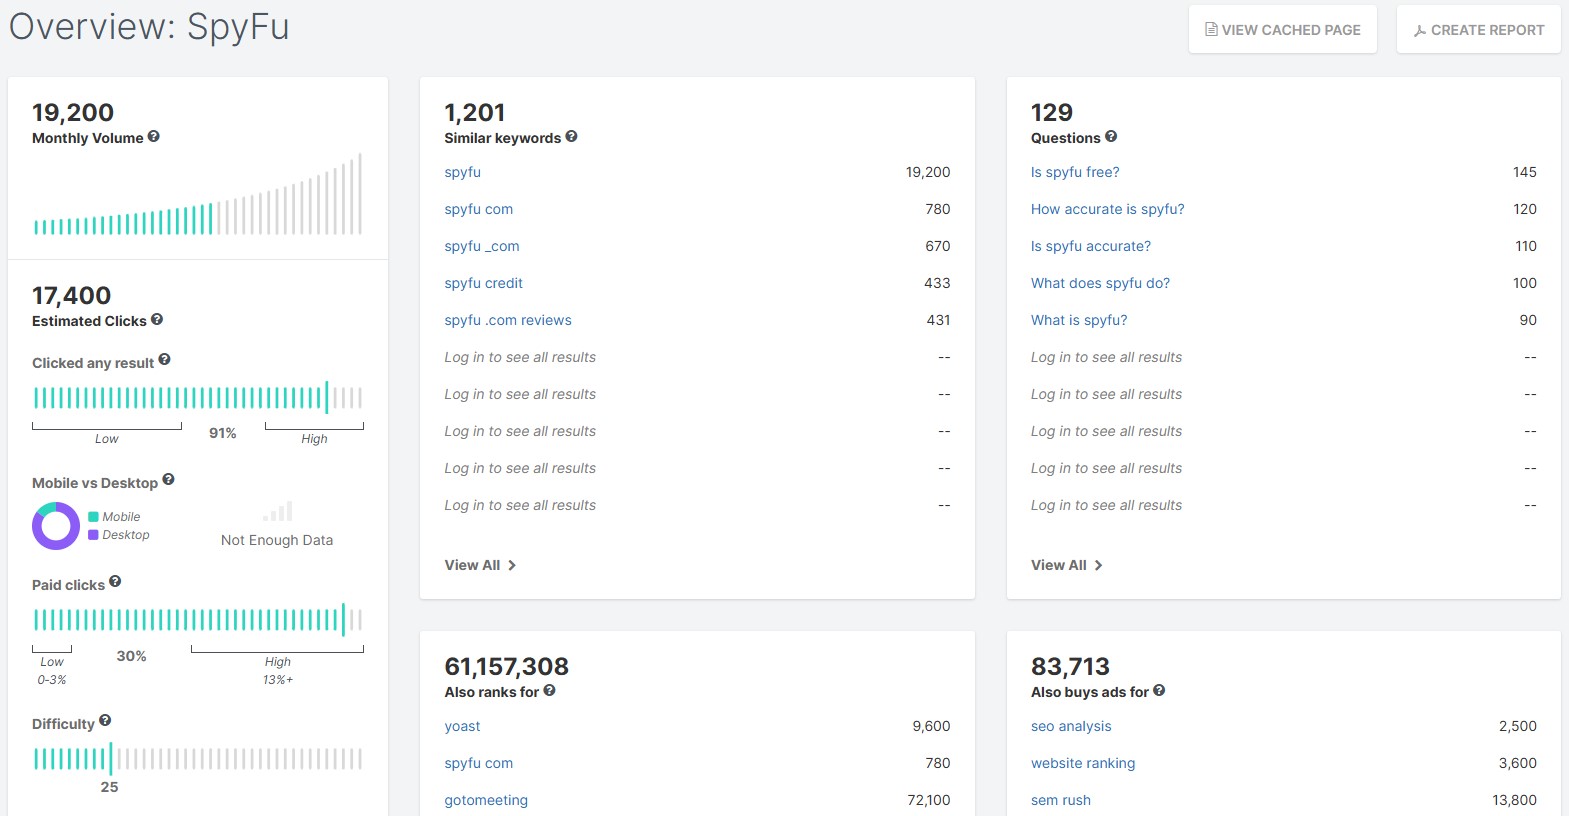Click the Paid clicks gauge bar
Viewport: 1569px width, 816px height.
pyautogui.click(x=198, y=620)
